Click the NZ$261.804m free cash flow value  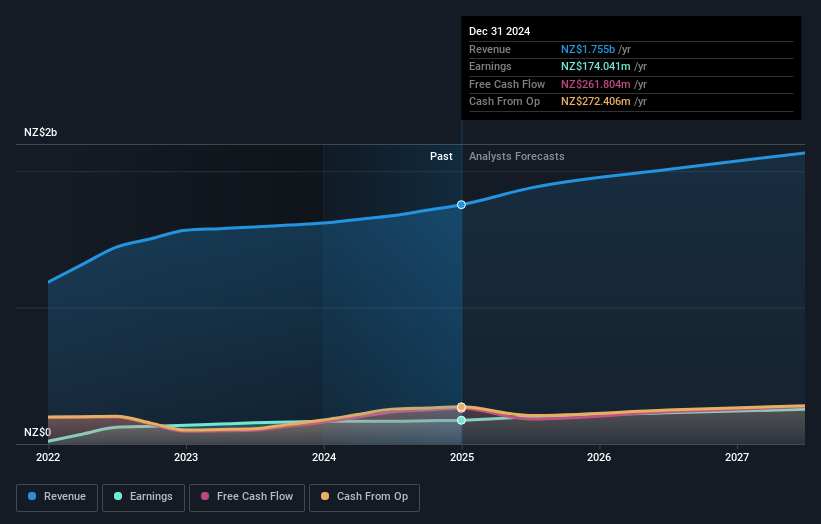[596, 84]
